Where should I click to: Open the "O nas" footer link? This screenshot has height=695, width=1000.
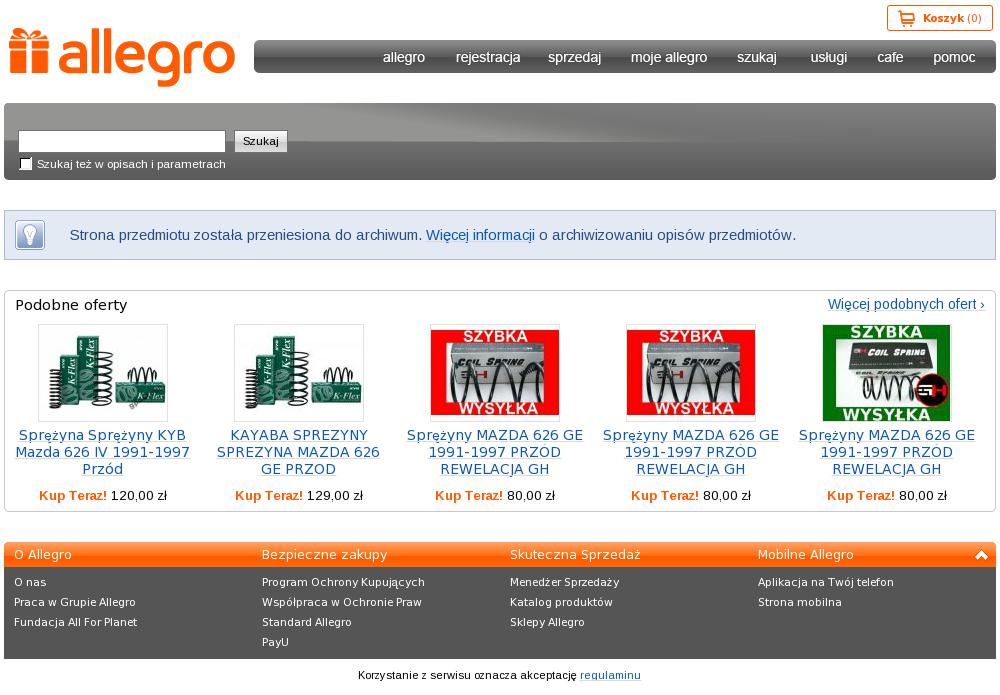point(30,582)
